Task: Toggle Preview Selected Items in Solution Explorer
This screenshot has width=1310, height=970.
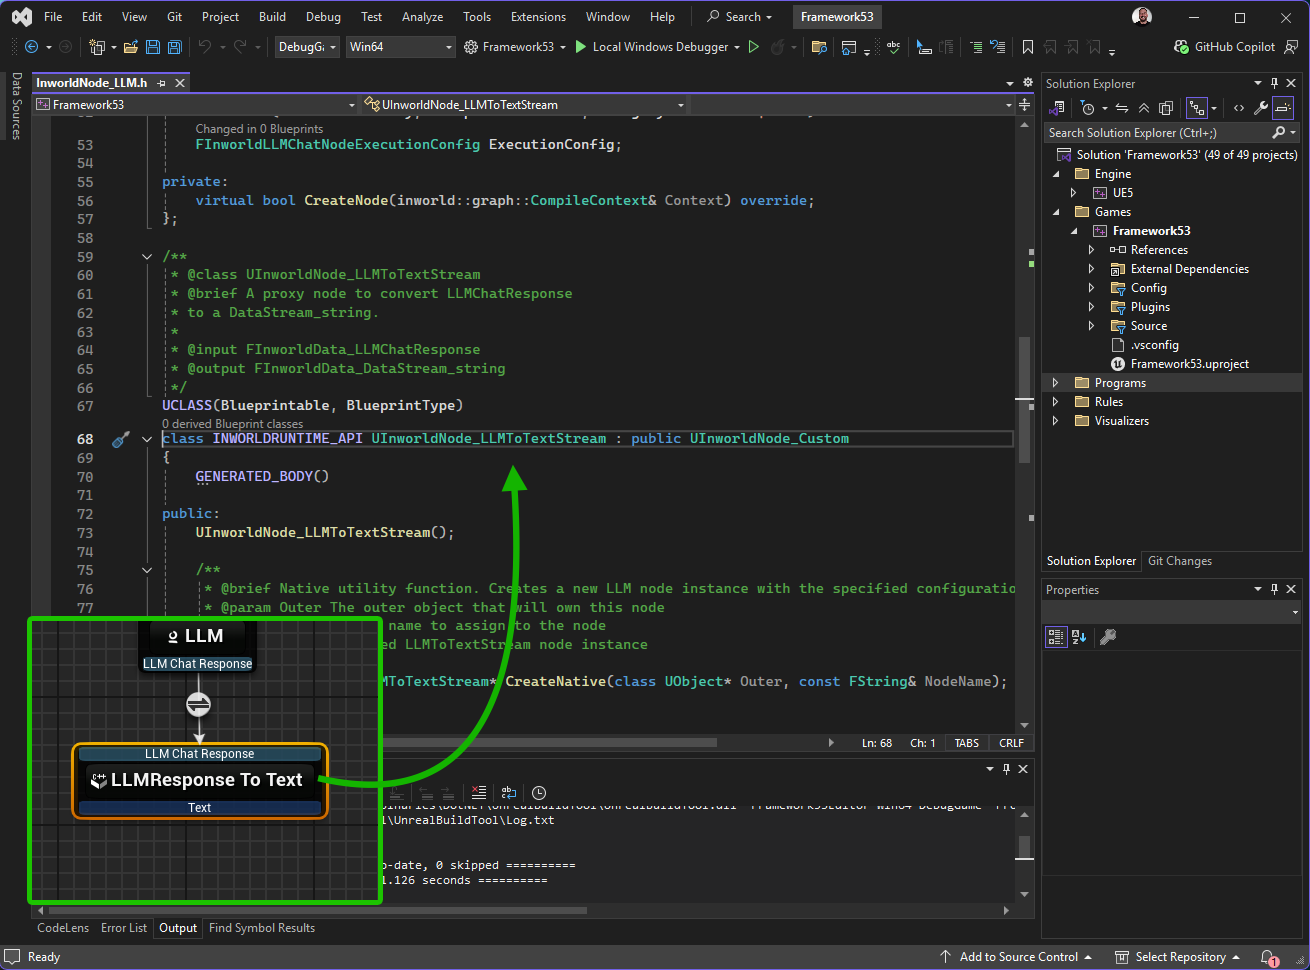Action: (x=1283, y=108)
